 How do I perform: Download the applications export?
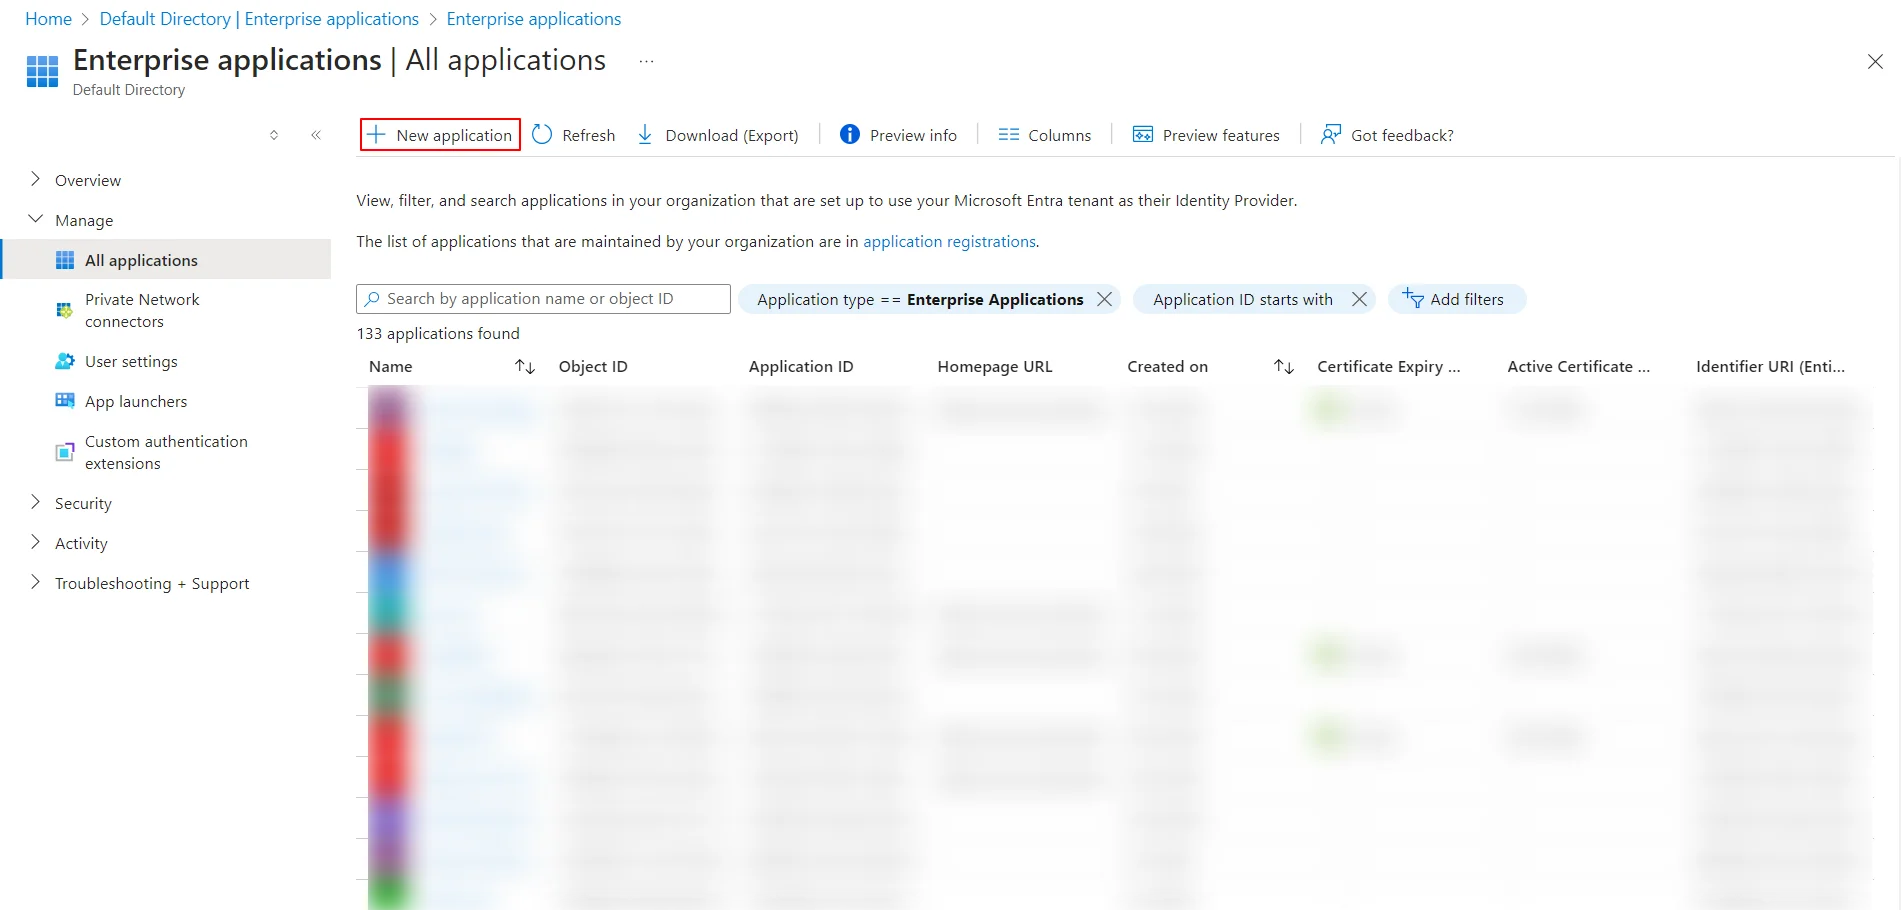tap(717, 134)
